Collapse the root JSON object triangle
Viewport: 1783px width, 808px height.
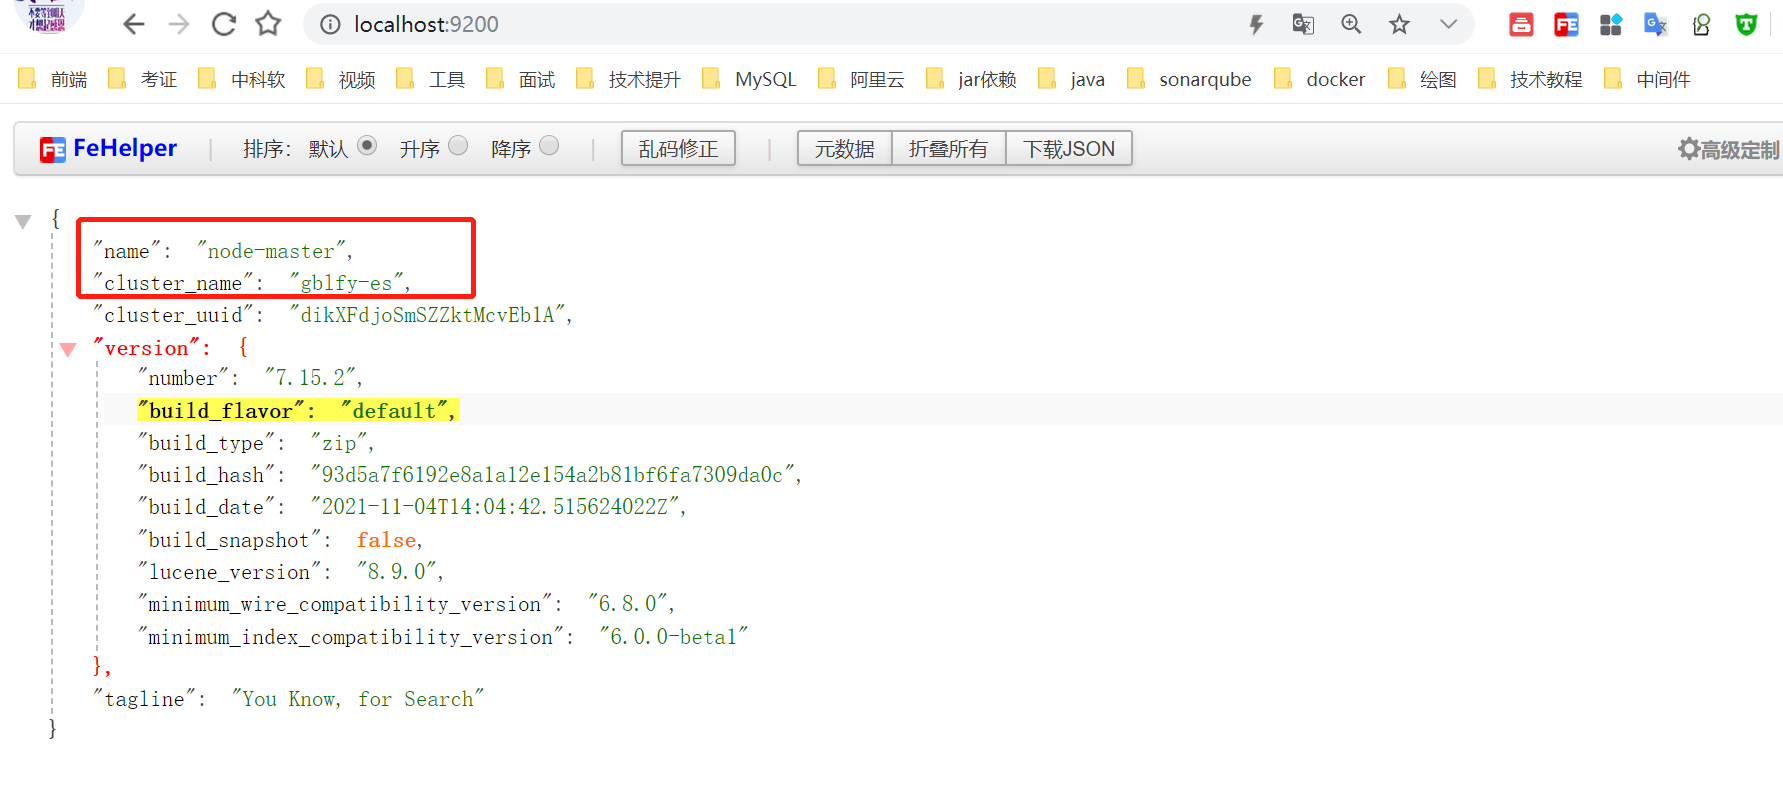pos(23,221)
